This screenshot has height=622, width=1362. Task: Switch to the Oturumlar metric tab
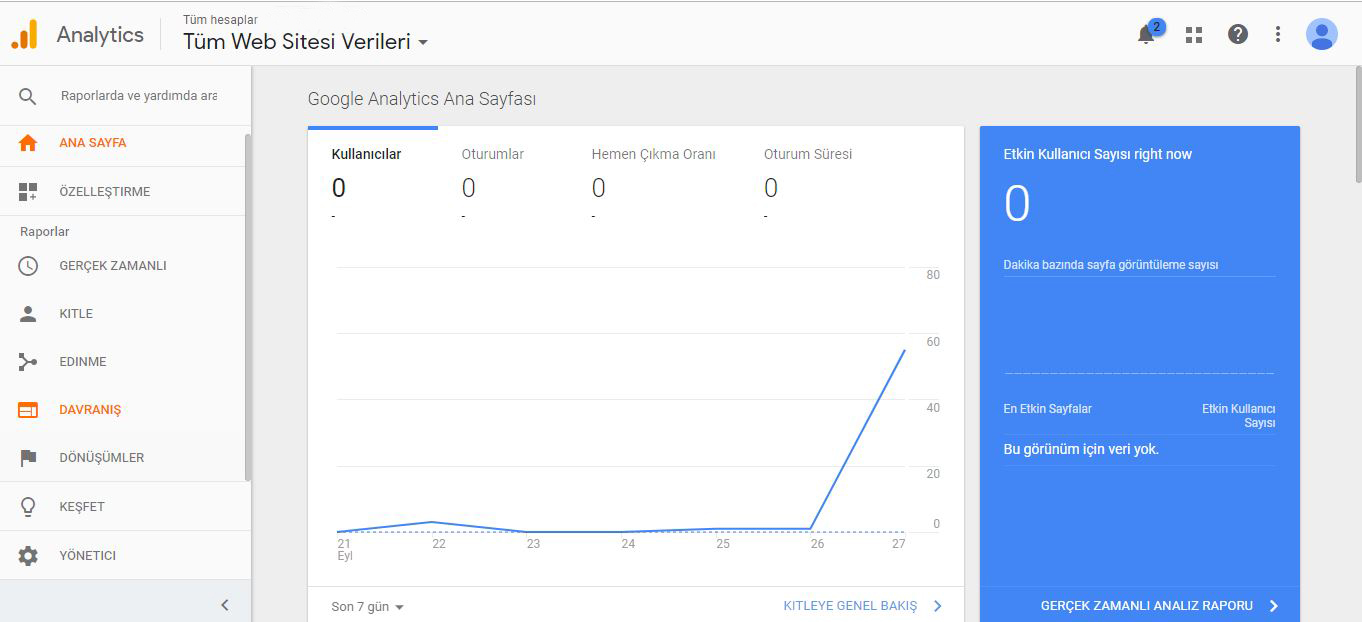[x=493, y=155]
